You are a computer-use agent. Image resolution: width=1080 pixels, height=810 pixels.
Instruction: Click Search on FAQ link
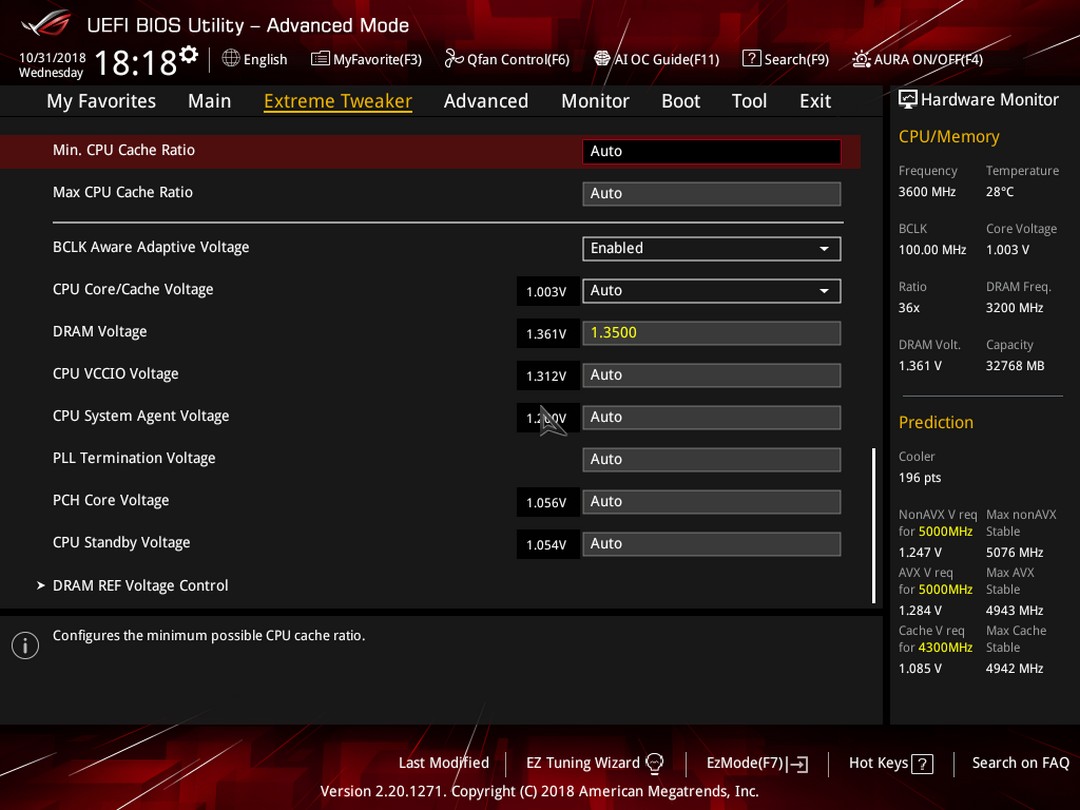point(1020,763)
